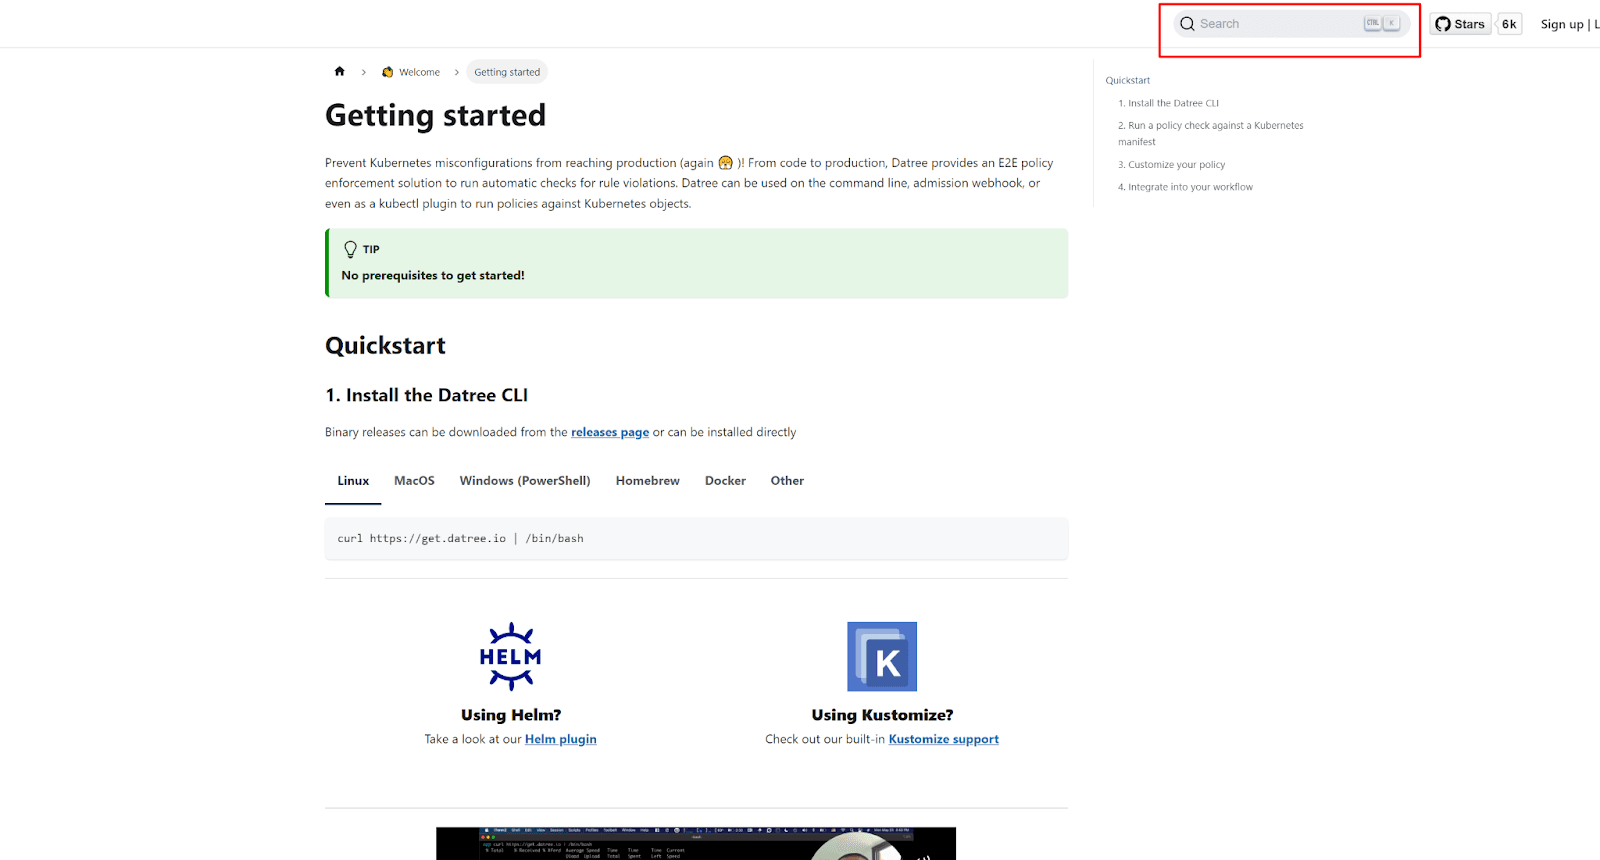The image size is (1600, 860).
Task: Click the Sign up link
Action: click(x=1561, y=24)
